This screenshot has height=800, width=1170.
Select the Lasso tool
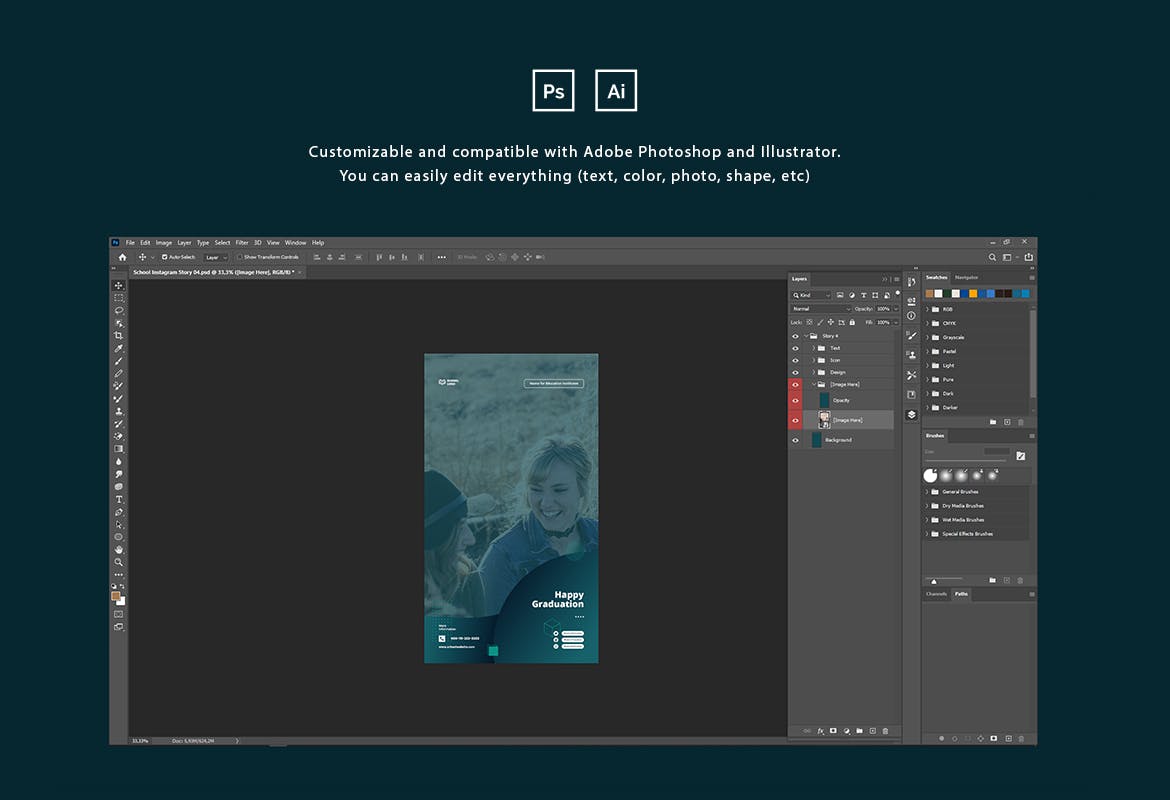119,310
